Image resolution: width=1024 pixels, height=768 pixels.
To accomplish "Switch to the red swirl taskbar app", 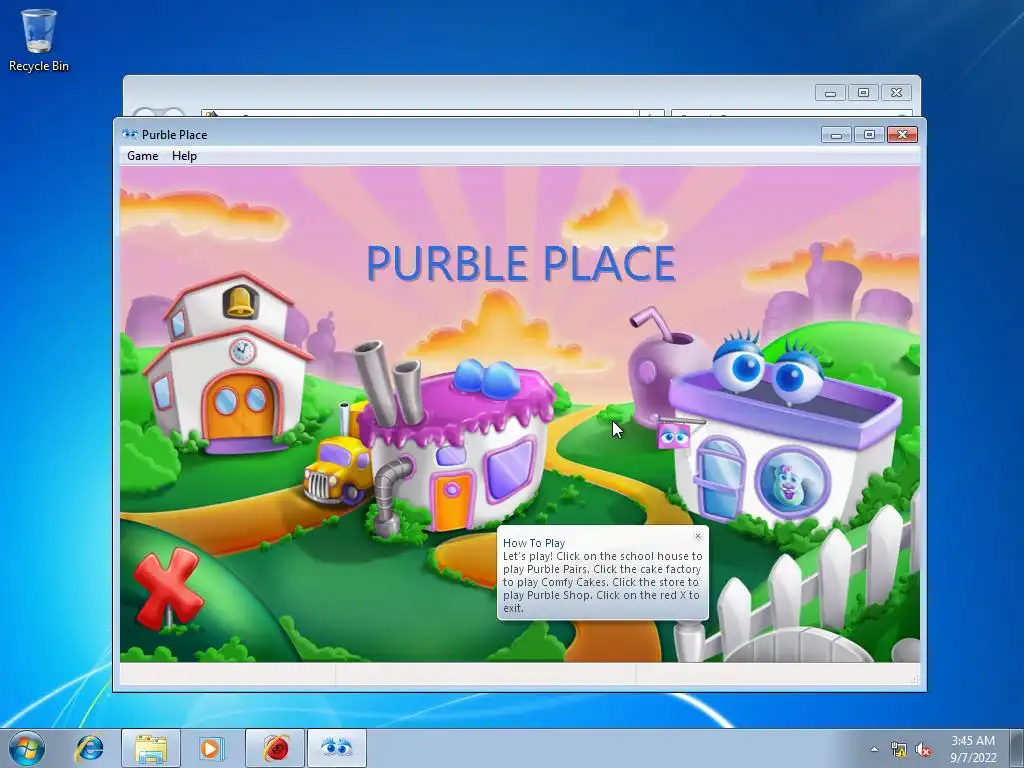I will [x=275, y=748].
